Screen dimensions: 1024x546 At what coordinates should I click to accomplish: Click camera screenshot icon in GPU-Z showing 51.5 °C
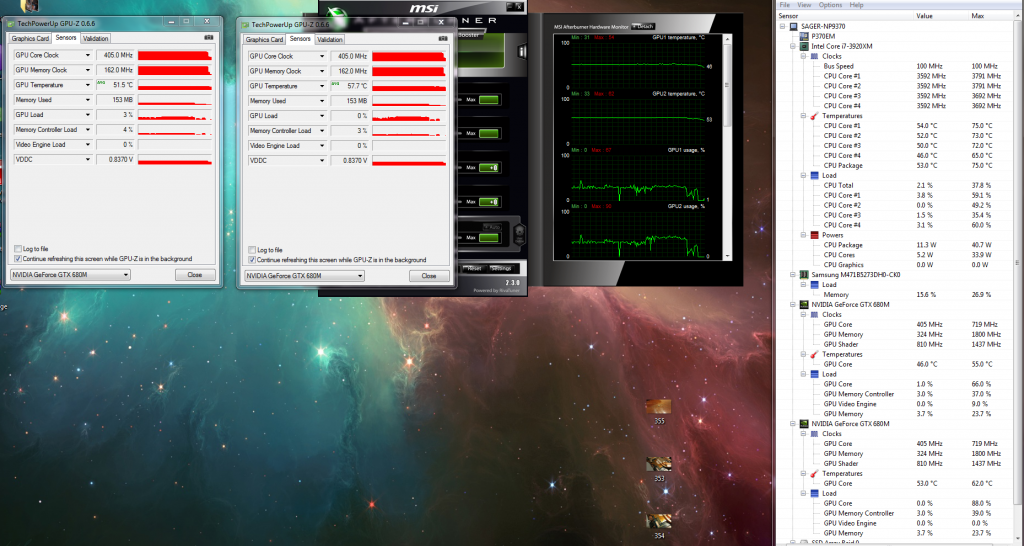208,38
